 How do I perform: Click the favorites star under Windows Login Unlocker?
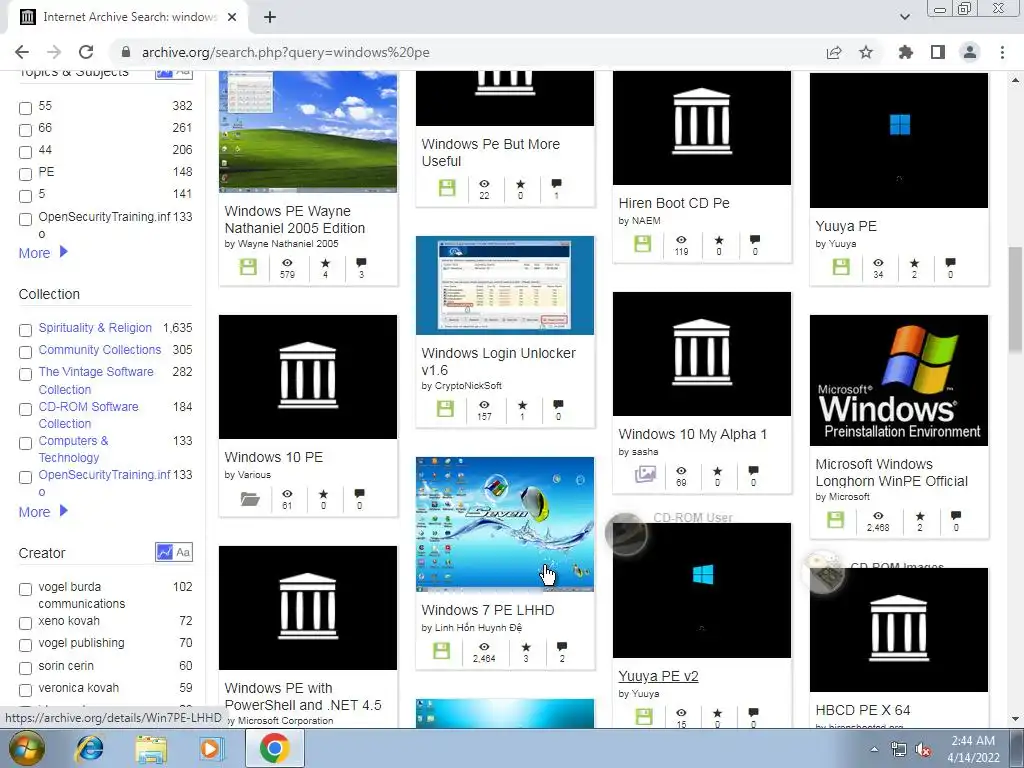522,405
